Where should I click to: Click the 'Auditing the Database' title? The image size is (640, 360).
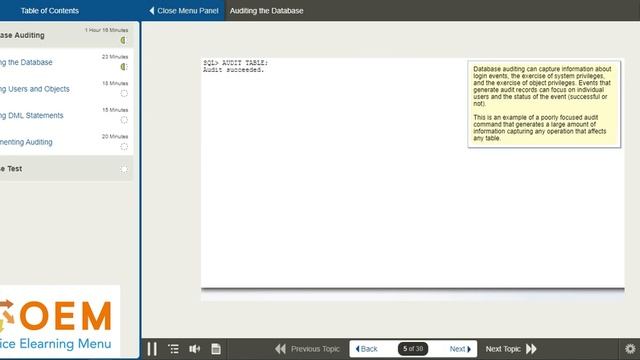(x=267, y=11)
